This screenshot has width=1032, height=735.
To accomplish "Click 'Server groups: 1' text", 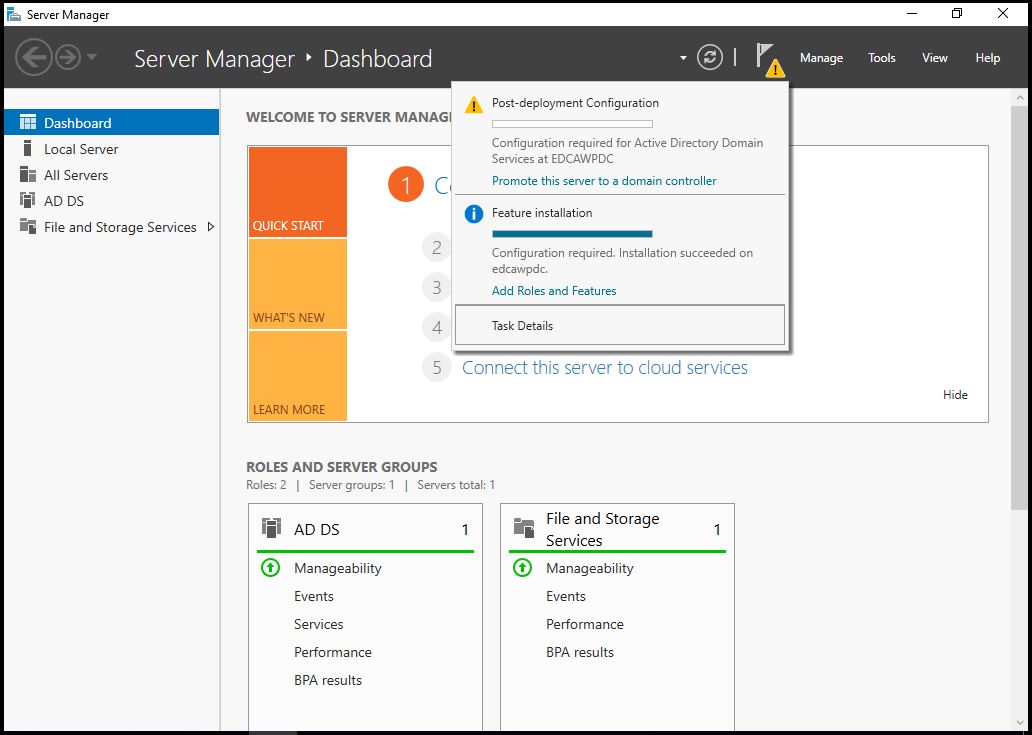I will [x=352, y=486].
